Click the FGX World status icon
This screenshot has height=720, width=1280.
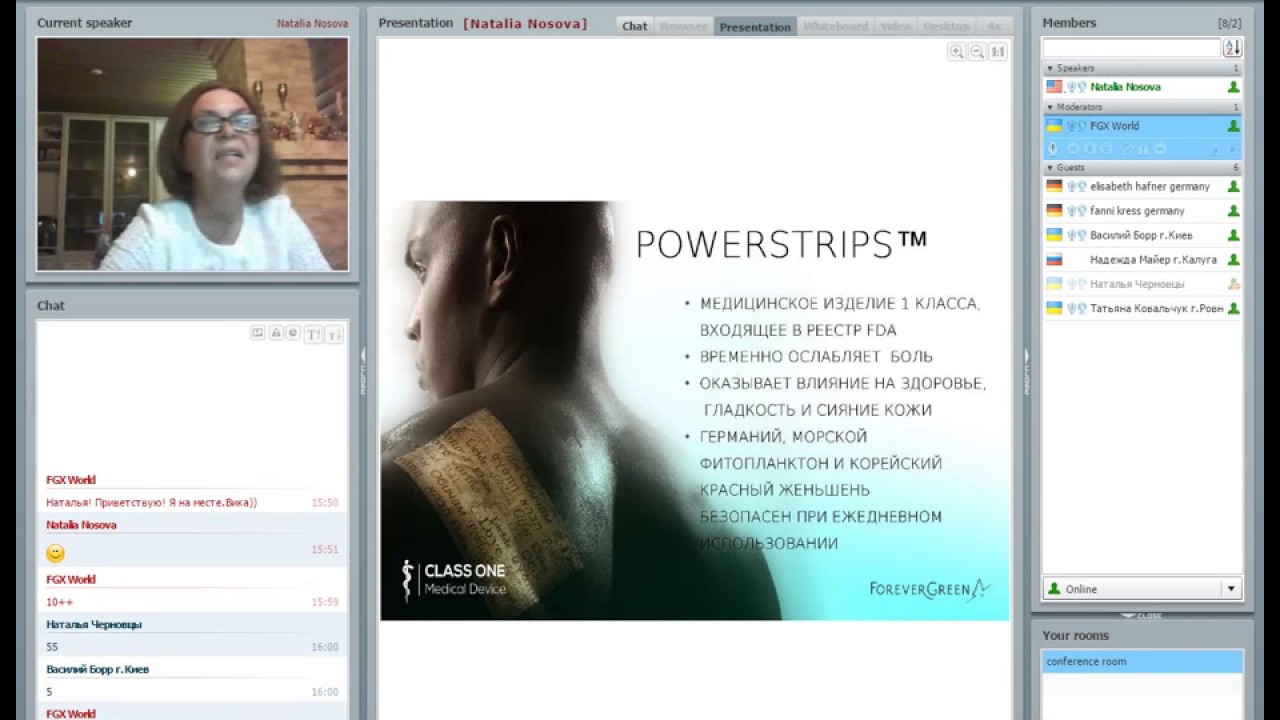1233,126
